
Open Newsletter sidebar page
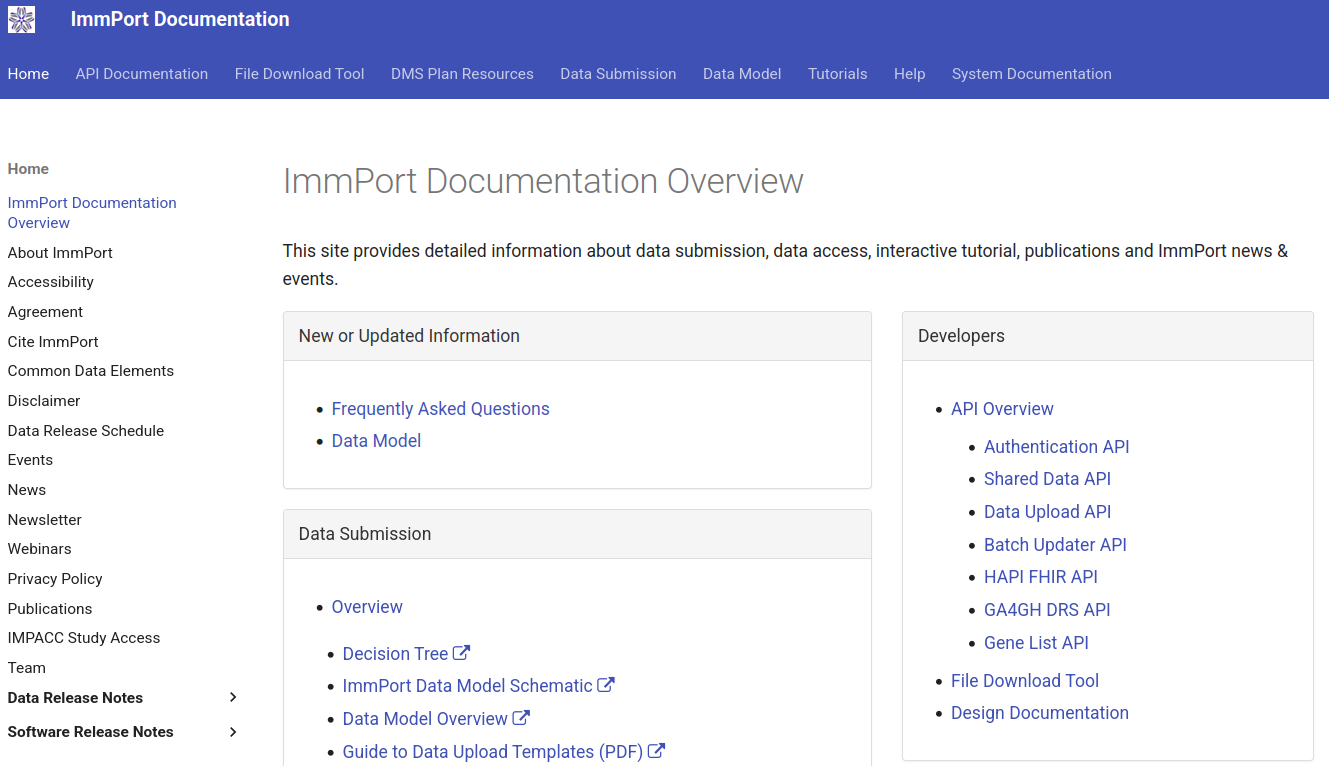point(45,520)
